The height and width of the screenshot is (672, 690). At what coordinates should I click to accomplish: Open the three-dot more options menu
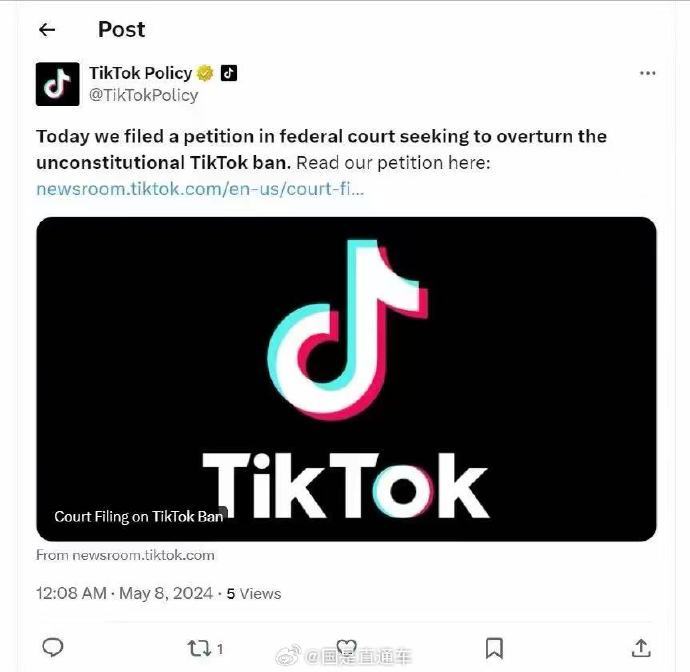coord(647,73)
